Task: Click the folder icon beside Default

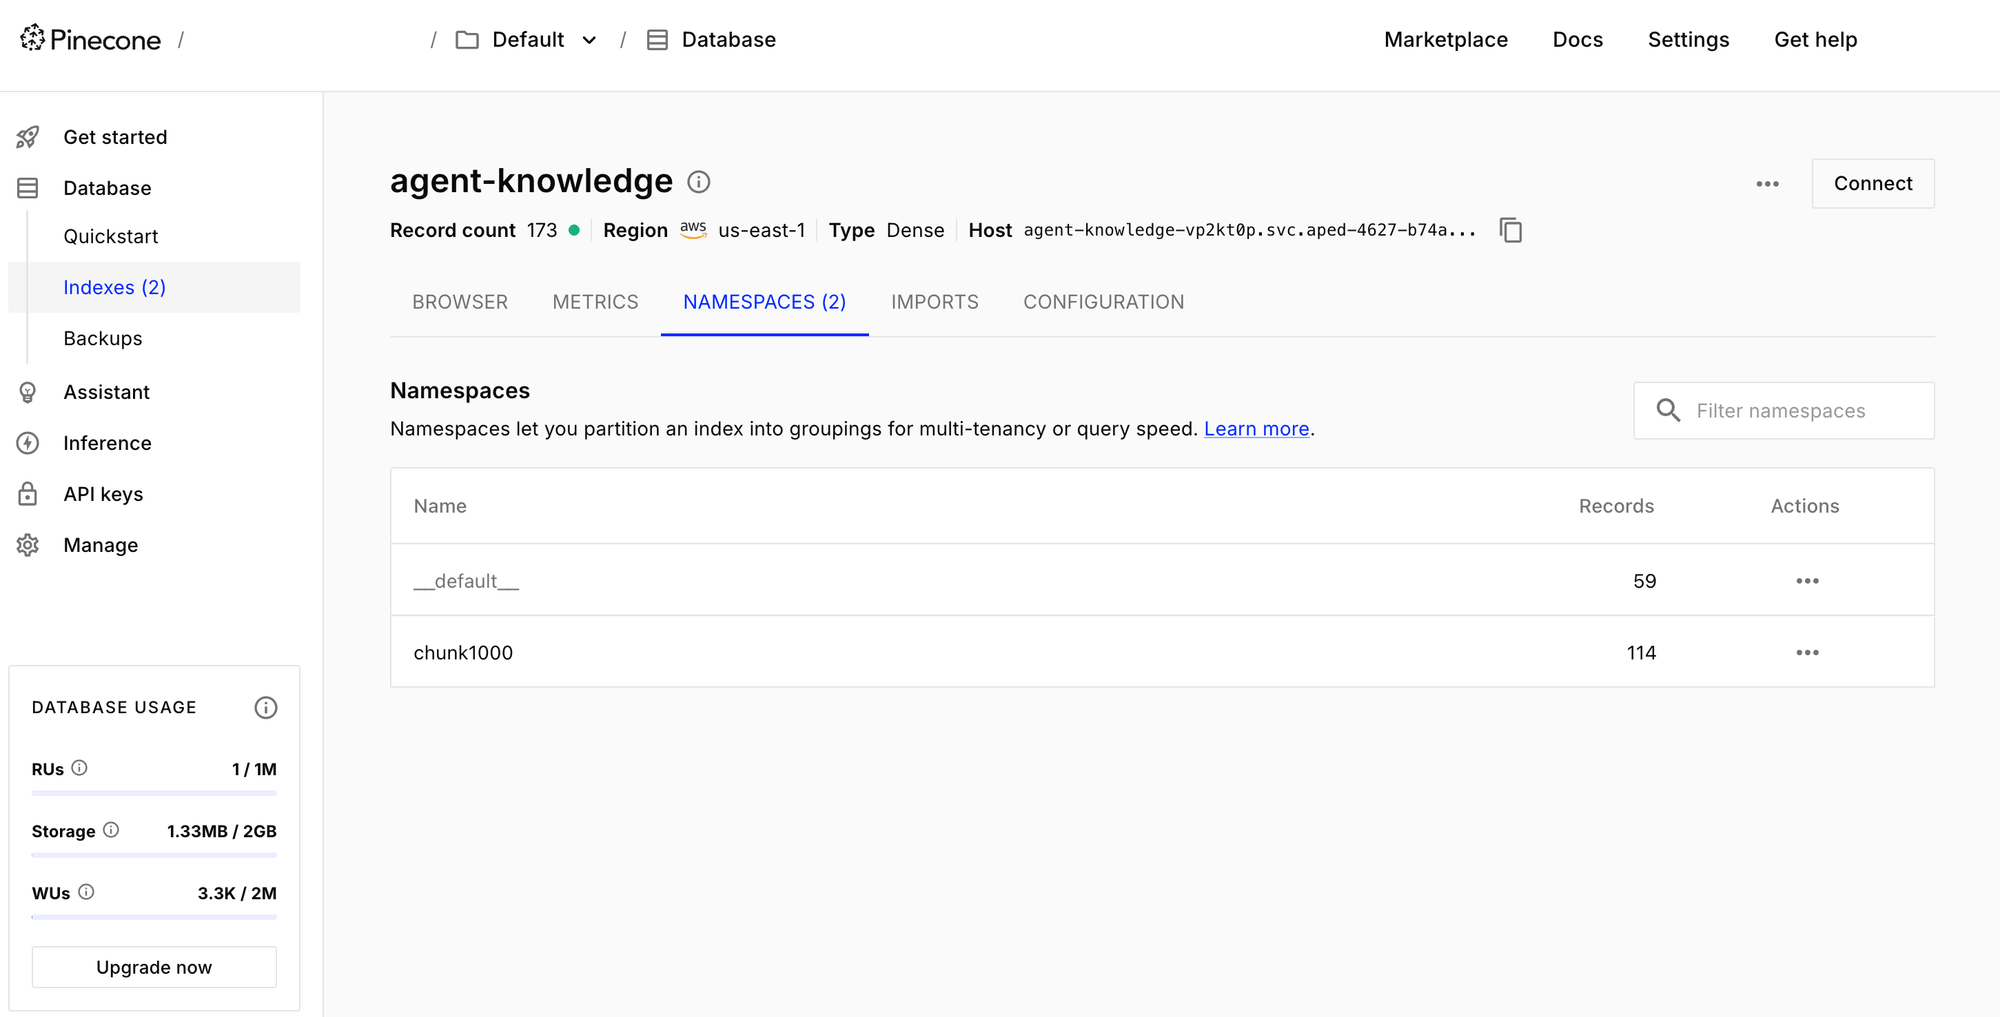Action: coord(467,40)
